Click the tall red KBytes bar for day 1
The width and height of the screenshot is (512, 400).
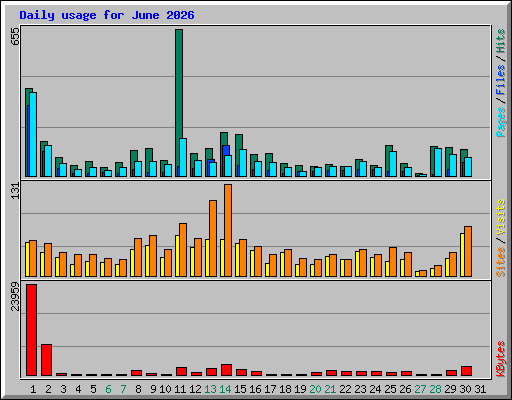click(31, 330)
